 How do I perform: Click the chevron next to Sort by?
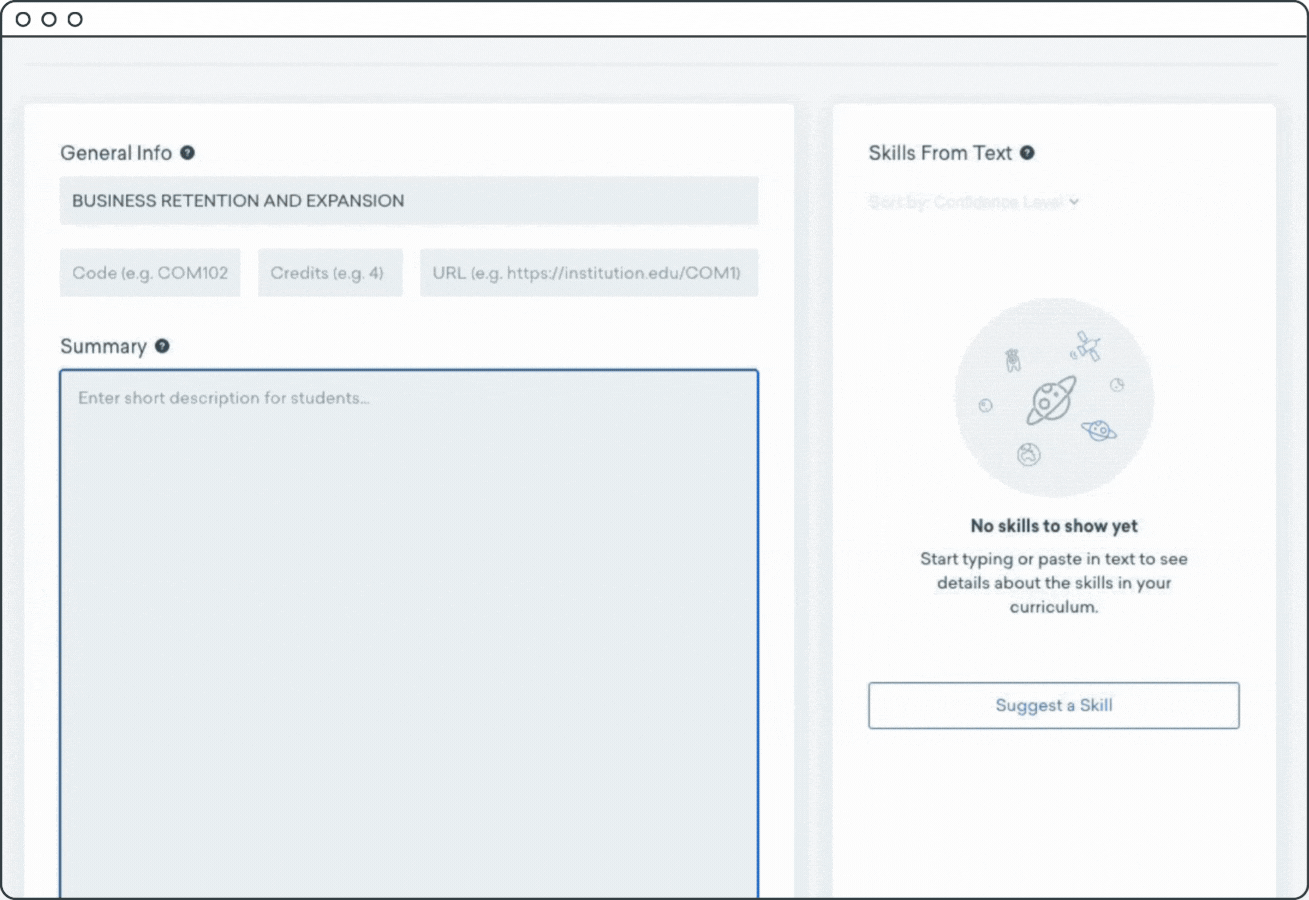[1074, 202]
